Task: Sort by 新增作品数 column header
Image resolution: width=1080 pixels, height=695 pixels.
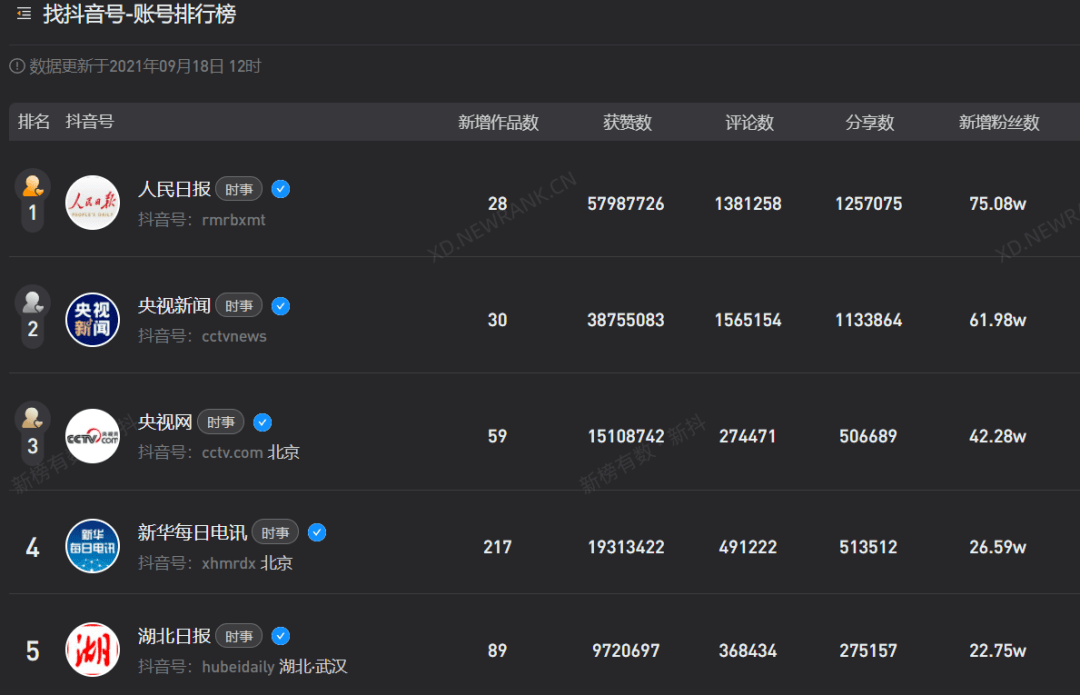Action: tap(498, 123)
